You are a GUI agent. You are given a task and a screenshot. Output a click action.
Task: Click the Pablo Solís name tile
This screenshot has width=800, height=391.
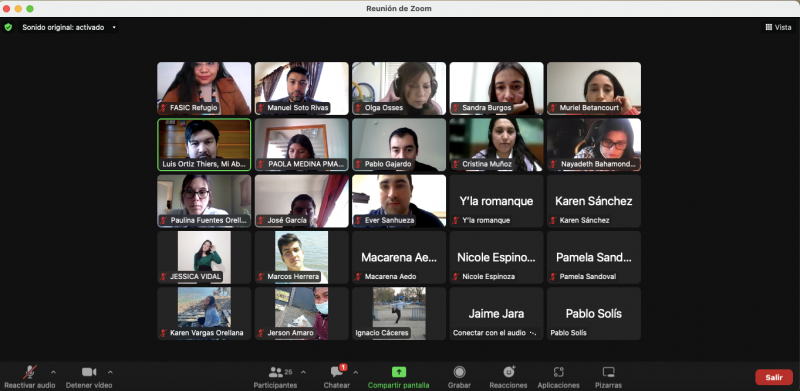(594, 313)
